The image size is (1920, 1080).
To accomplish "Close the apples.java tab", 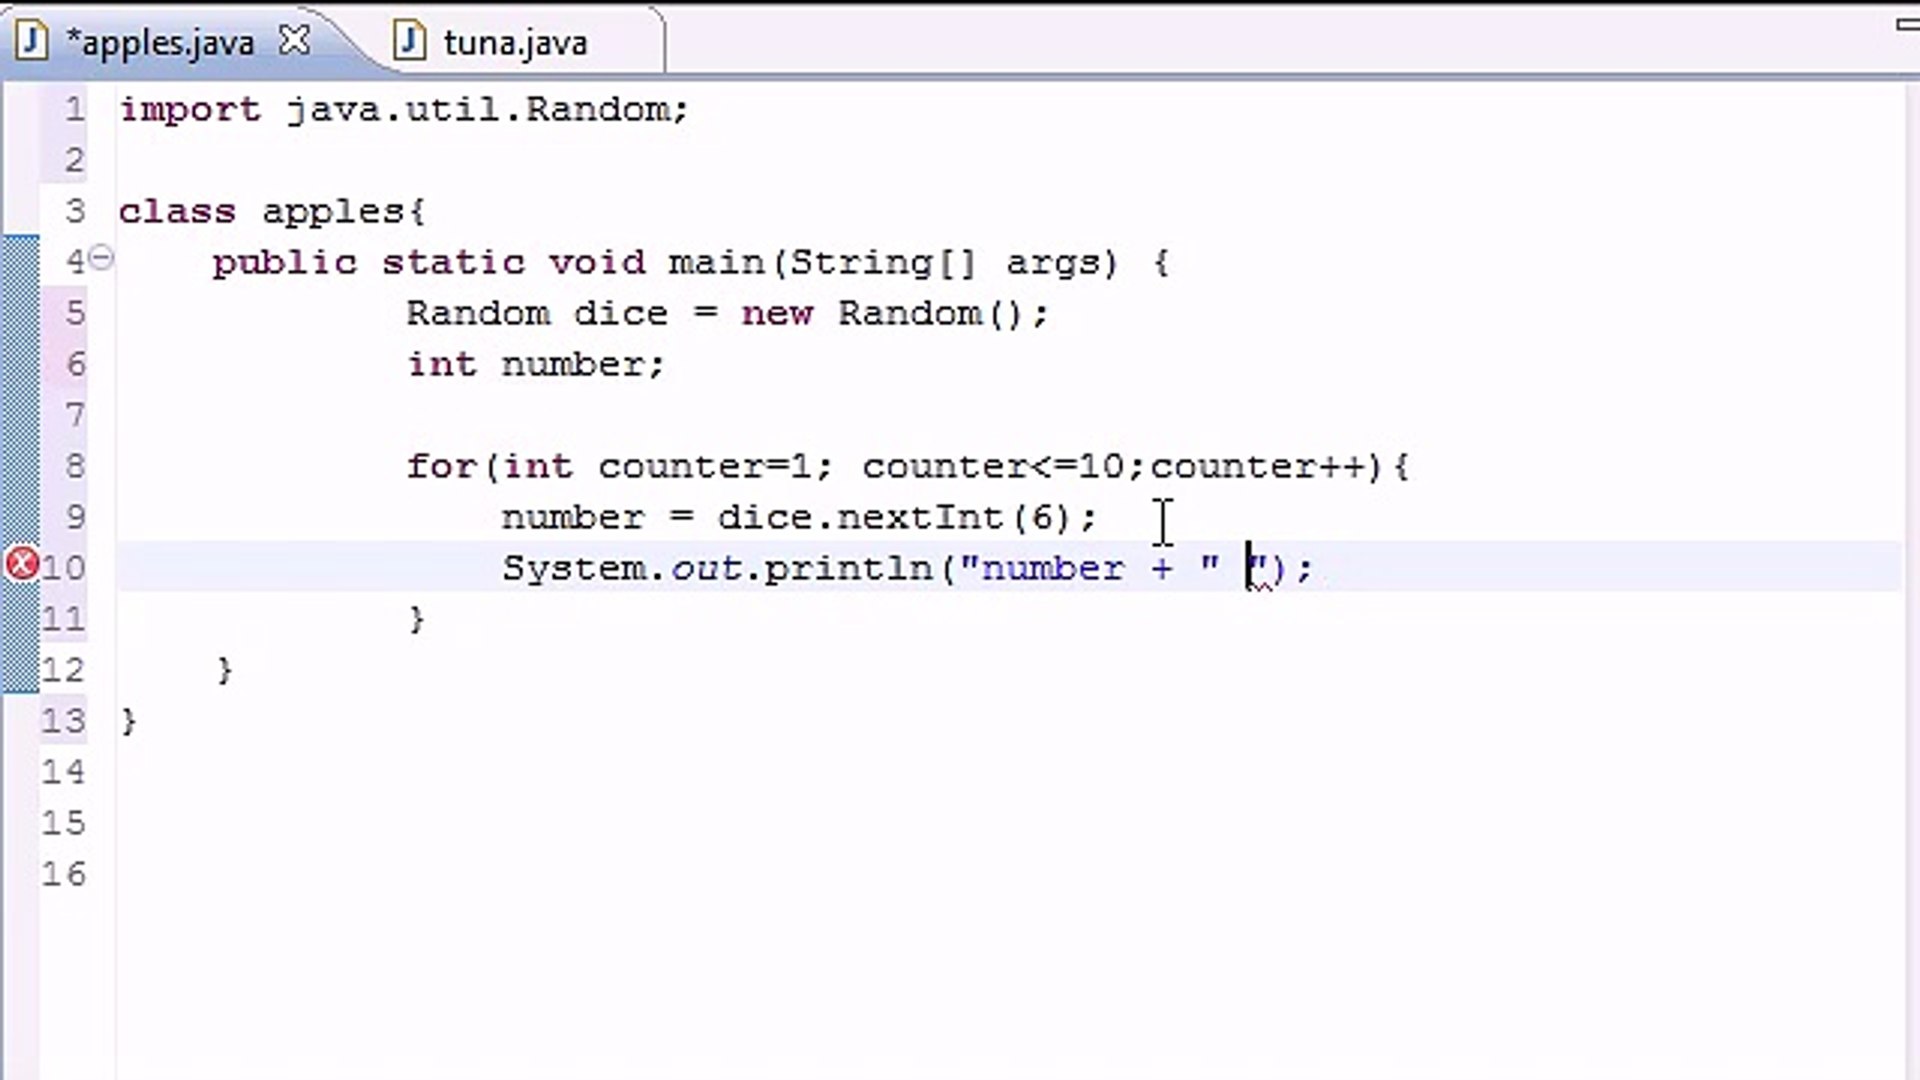I will 294,41.
